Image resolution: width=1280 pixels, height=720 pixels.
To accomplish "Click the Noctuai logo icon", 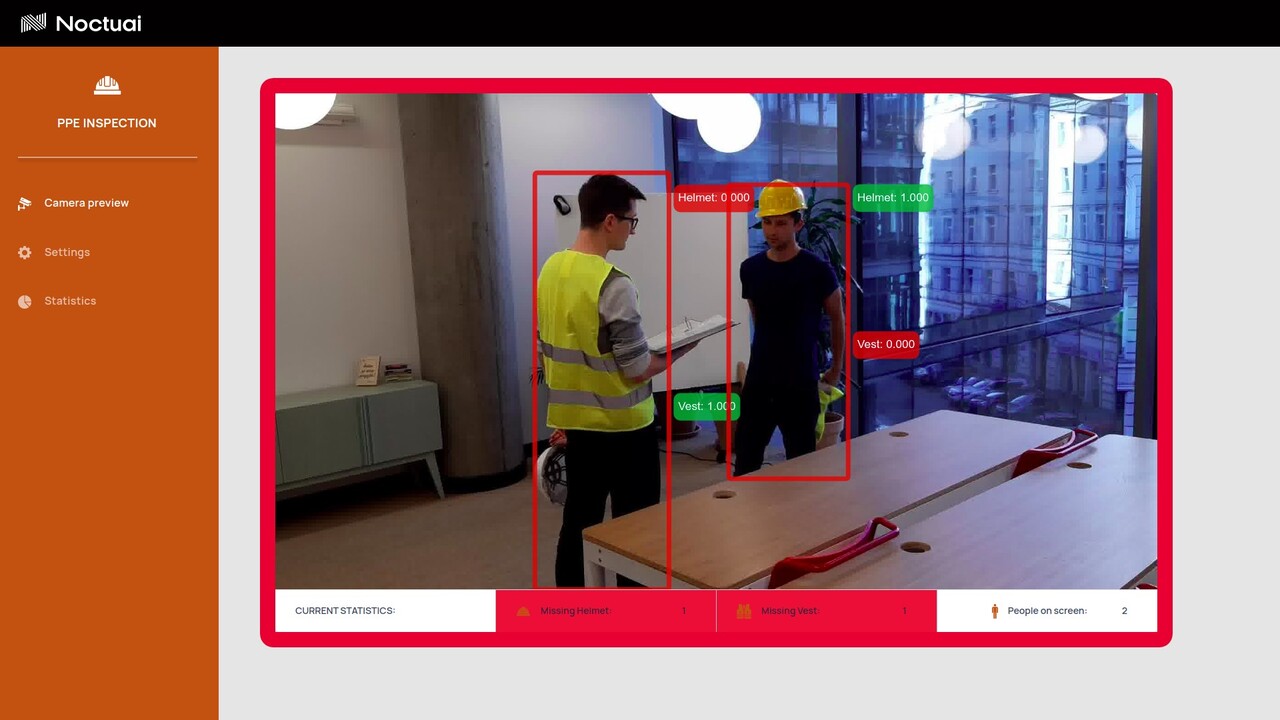I will click(33, 23).
